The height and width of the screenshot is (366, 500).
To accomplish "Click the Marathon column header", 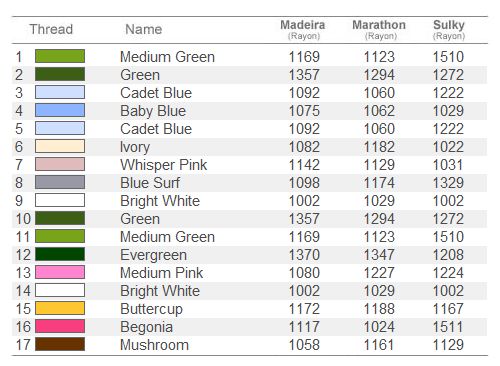I will click(379, 29).
